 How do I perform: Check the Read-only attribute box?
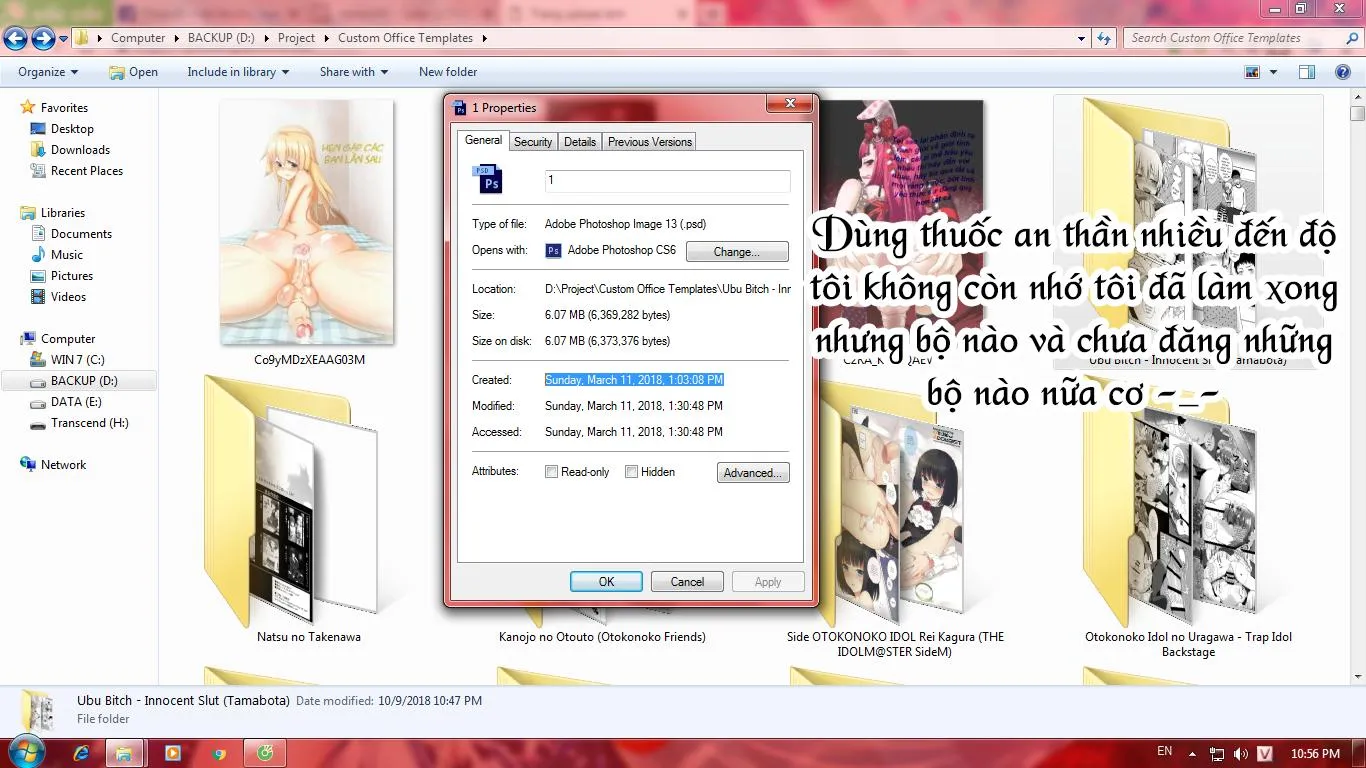coord(551,472)
